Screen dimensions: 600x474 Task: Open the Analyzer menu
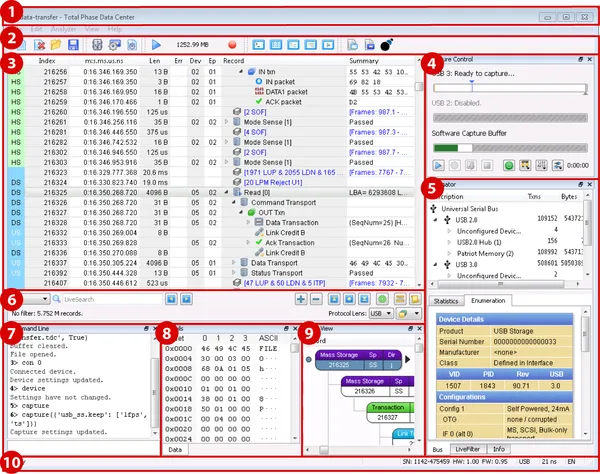point(63,29)
